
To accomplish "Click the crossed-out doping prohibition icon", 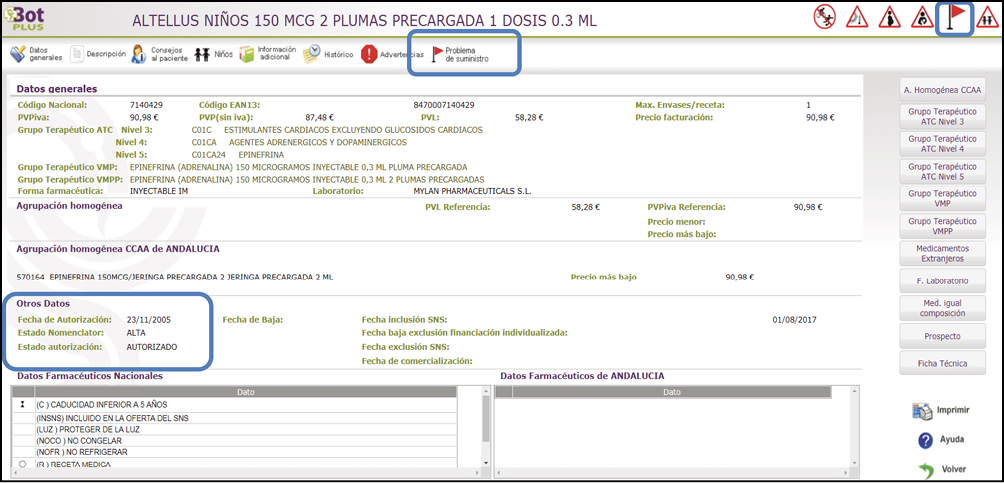I will (x=825, y=18).
